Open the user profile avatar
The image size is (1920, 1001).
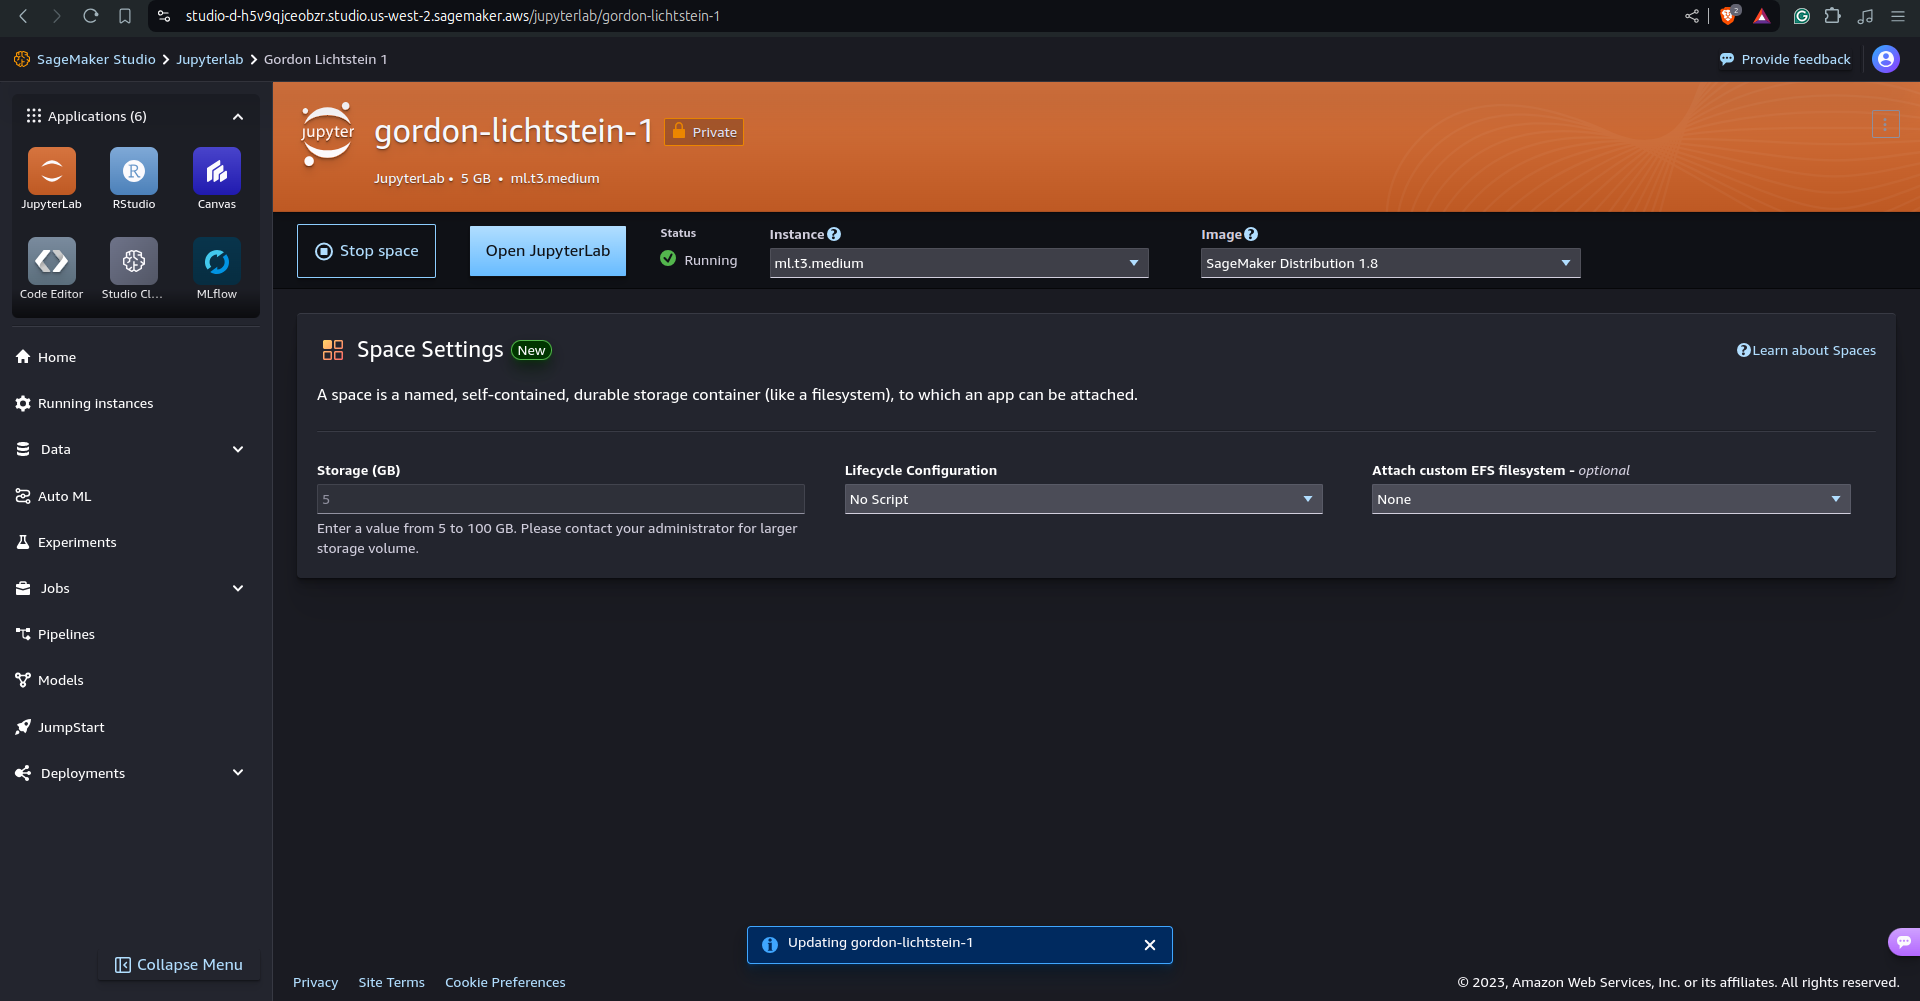pyautogui.click(x=1886, y=59)
